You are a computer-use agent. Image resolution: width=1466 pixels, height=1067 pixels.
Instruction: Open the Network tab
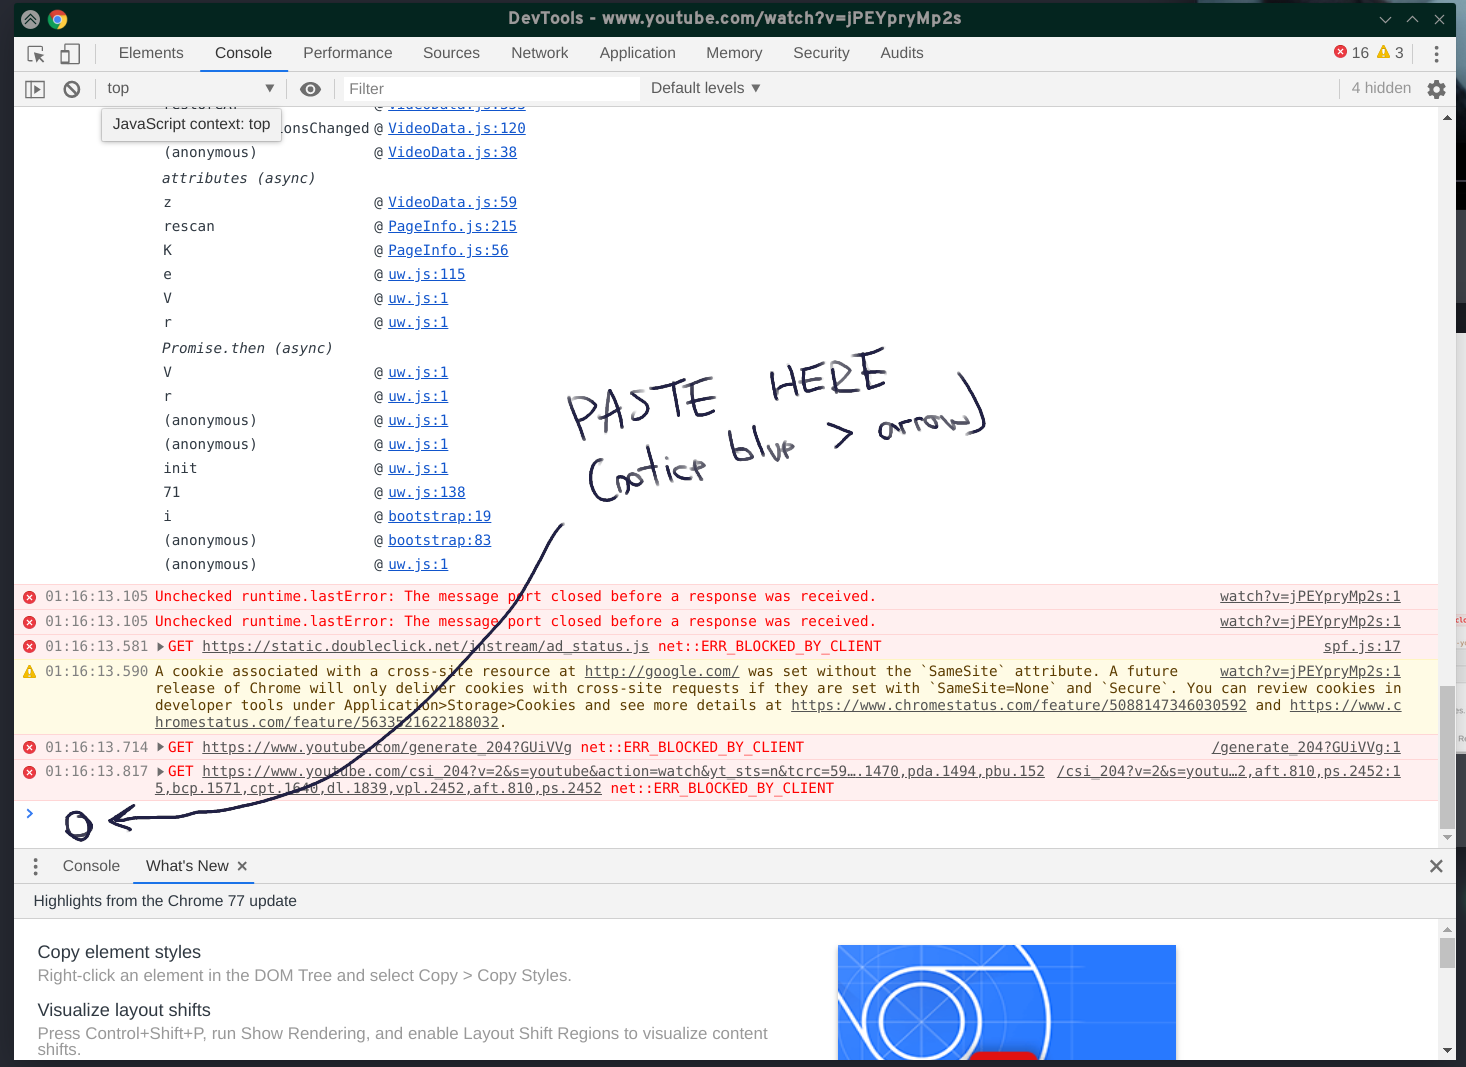tap(540, 53)
